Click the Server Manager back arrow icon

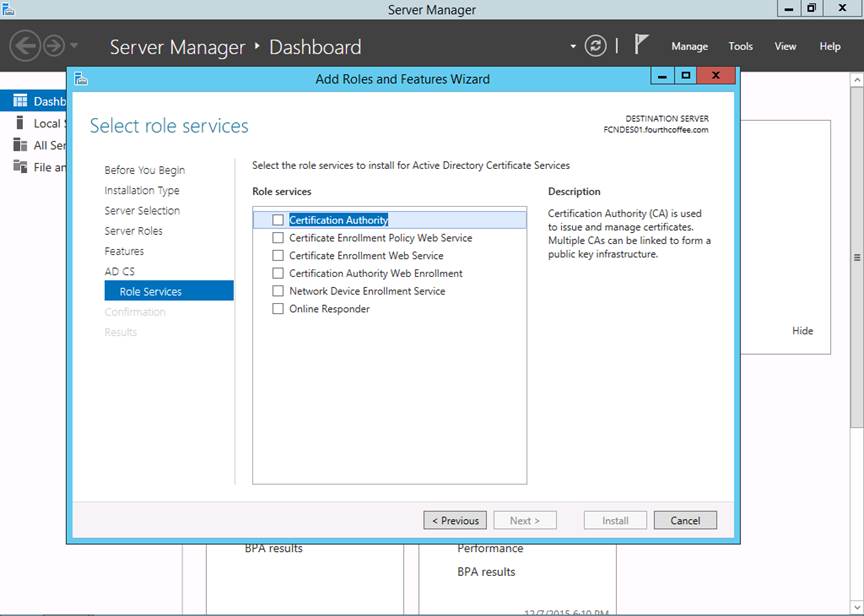pyautogui.click(x=25, y=46)
